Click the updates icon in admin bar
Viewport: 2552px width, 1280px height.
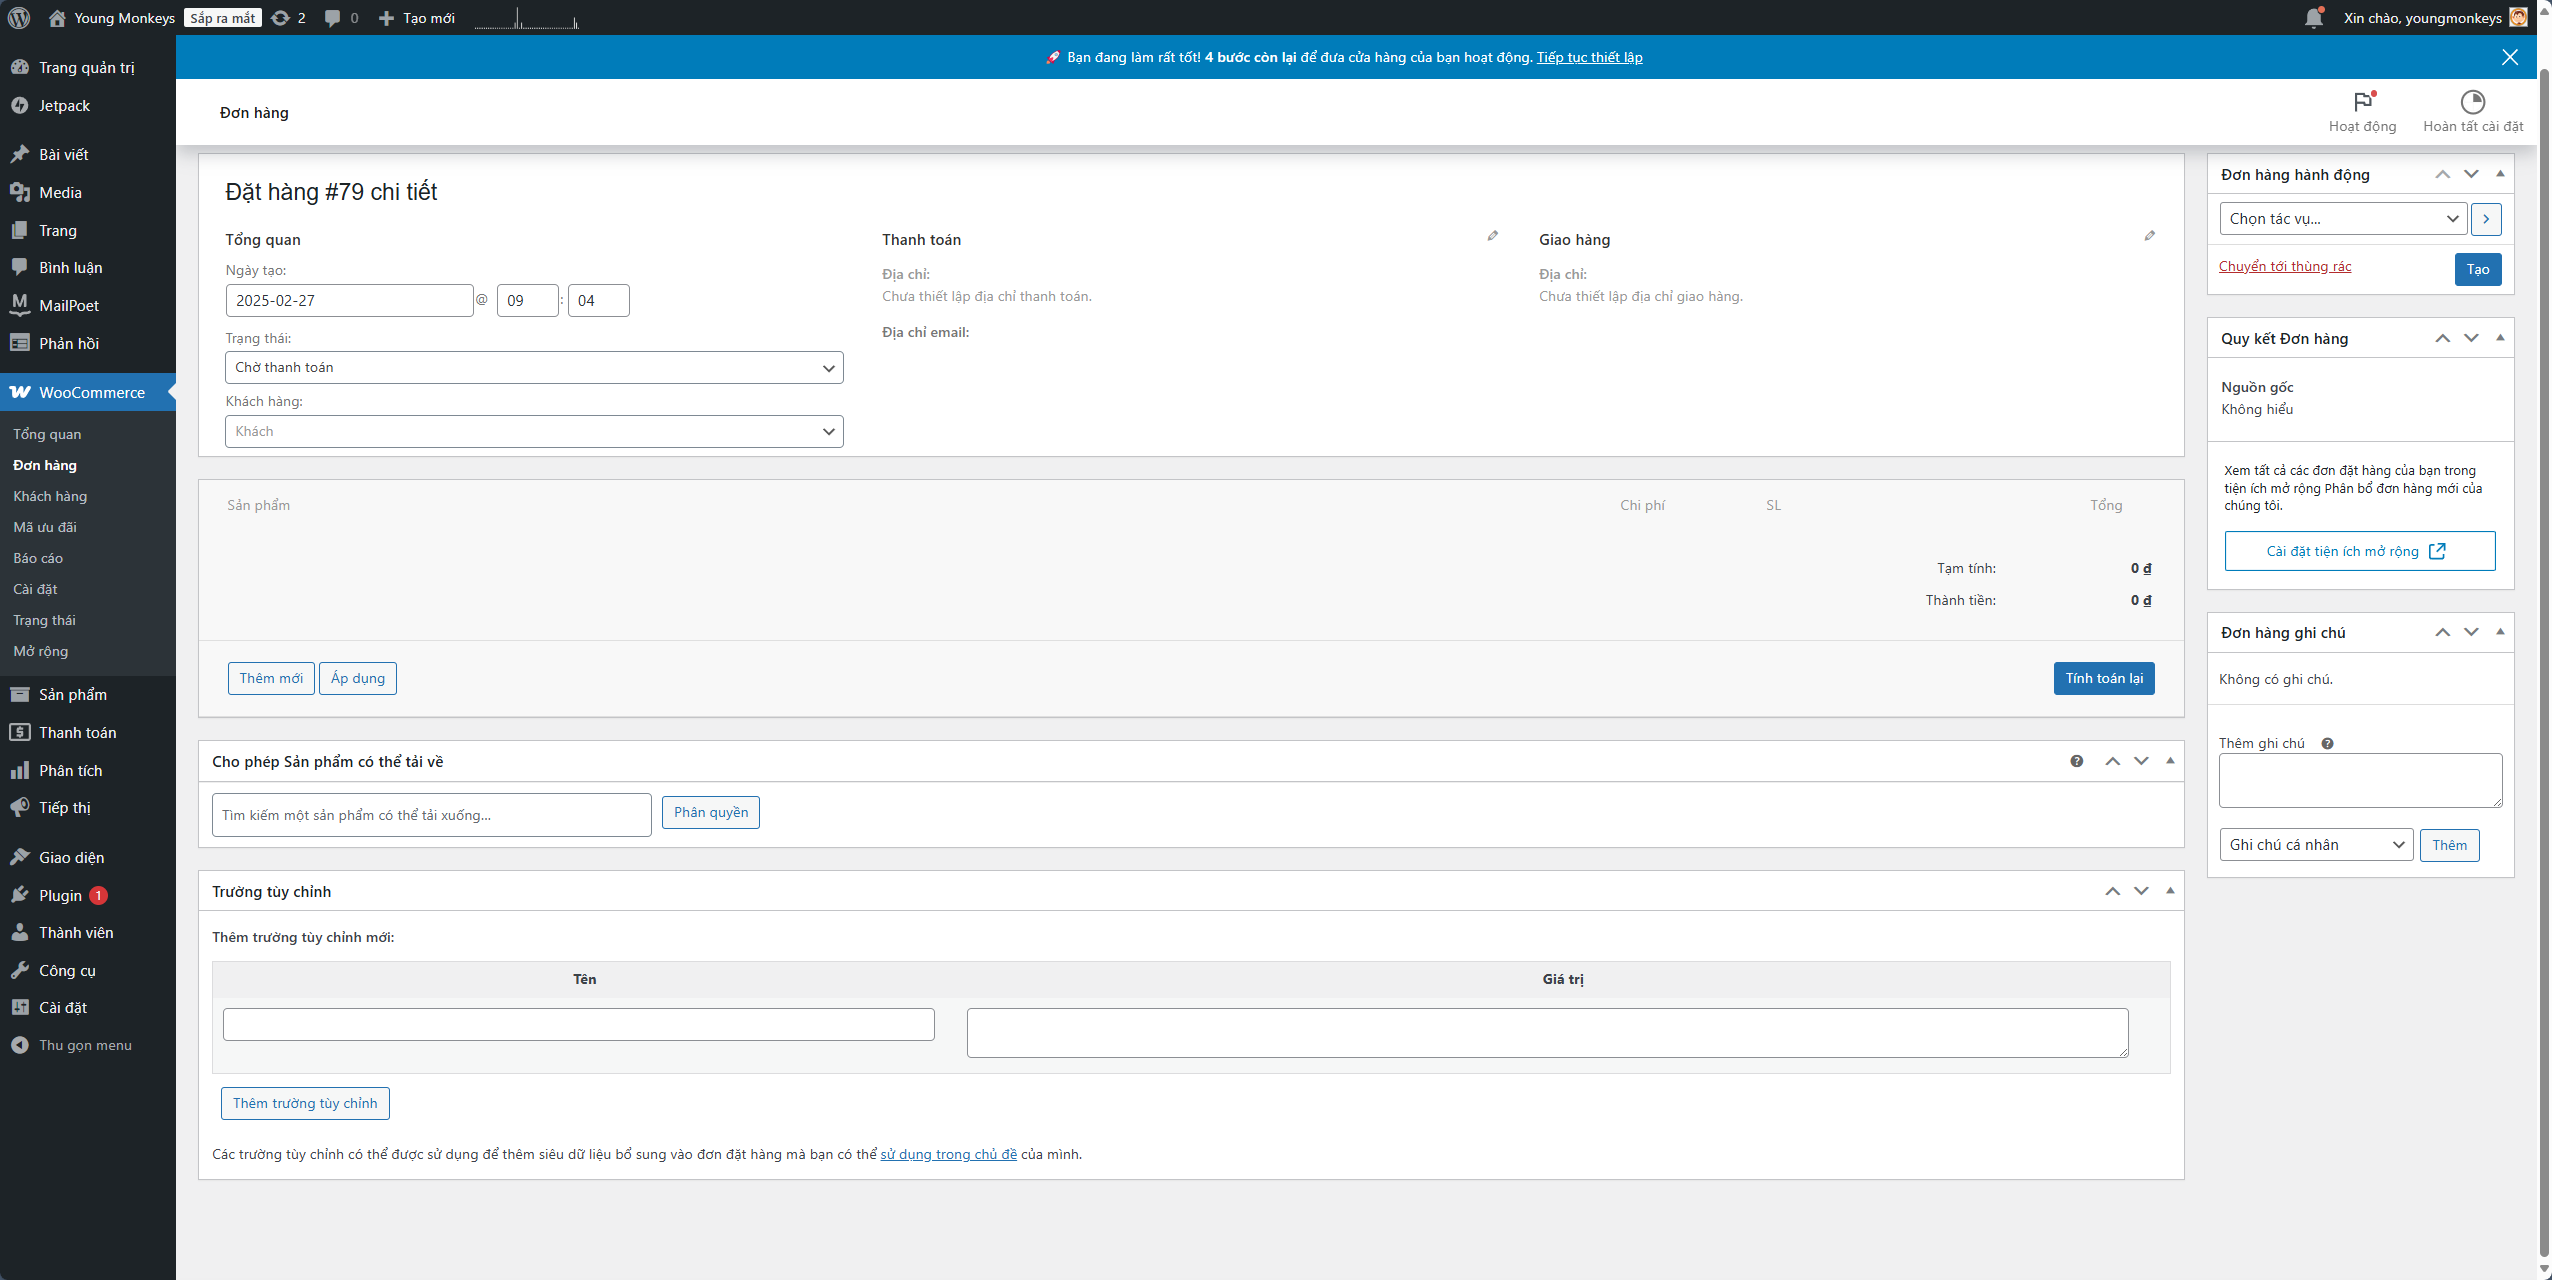tap(281, 18)
